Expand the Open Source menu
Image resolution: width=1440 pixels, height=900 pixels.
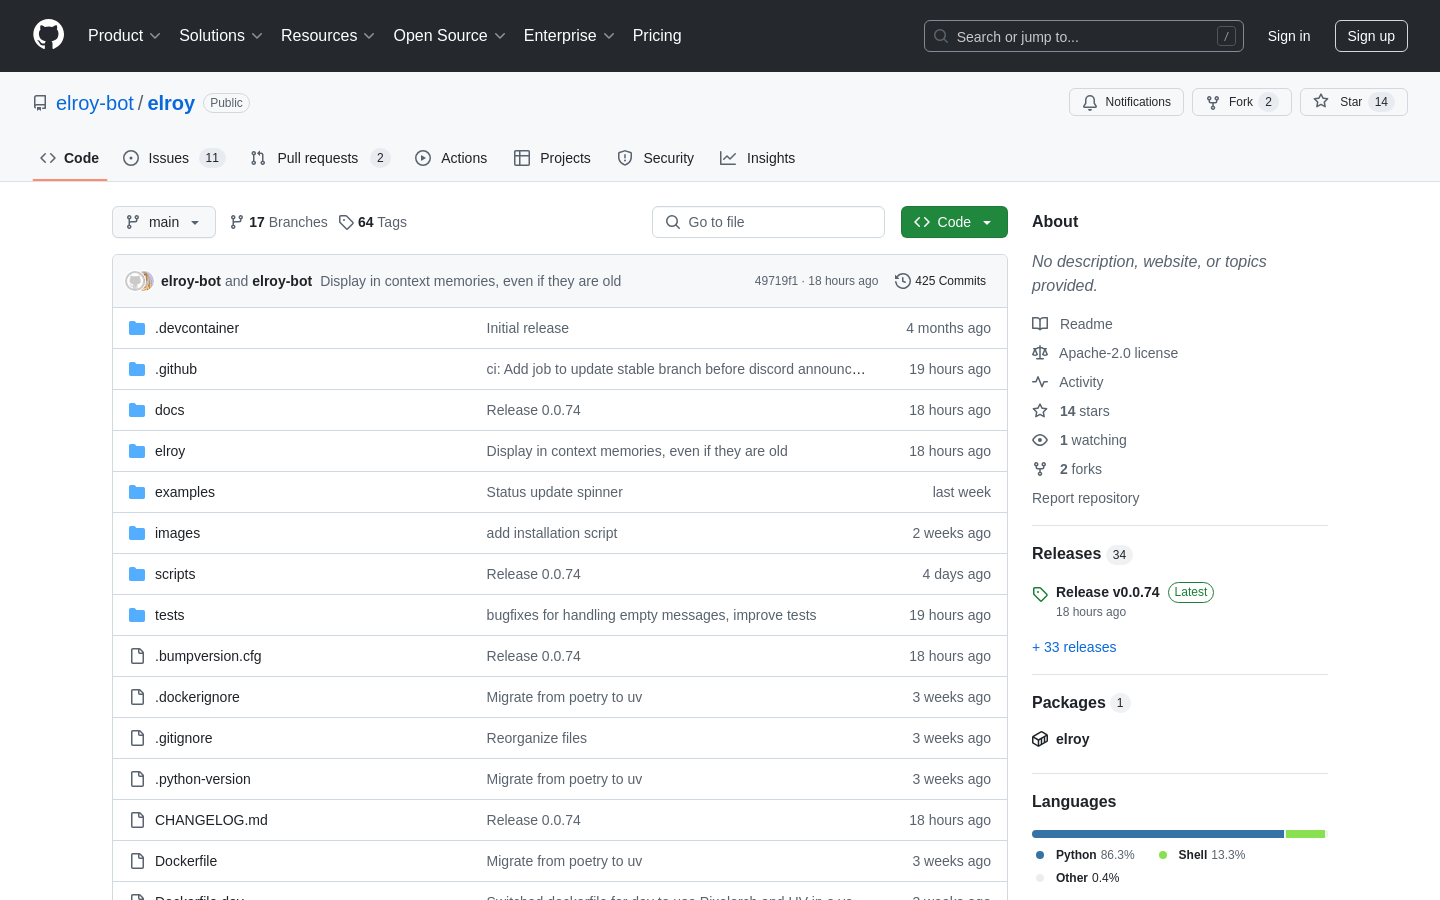coord(450,35)
